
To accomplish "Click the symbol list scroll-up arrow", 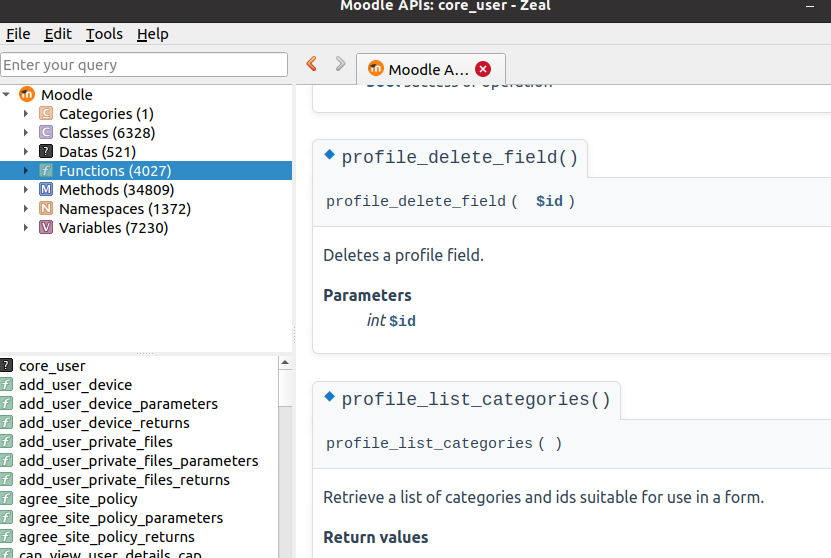I will tap(285, 362).
